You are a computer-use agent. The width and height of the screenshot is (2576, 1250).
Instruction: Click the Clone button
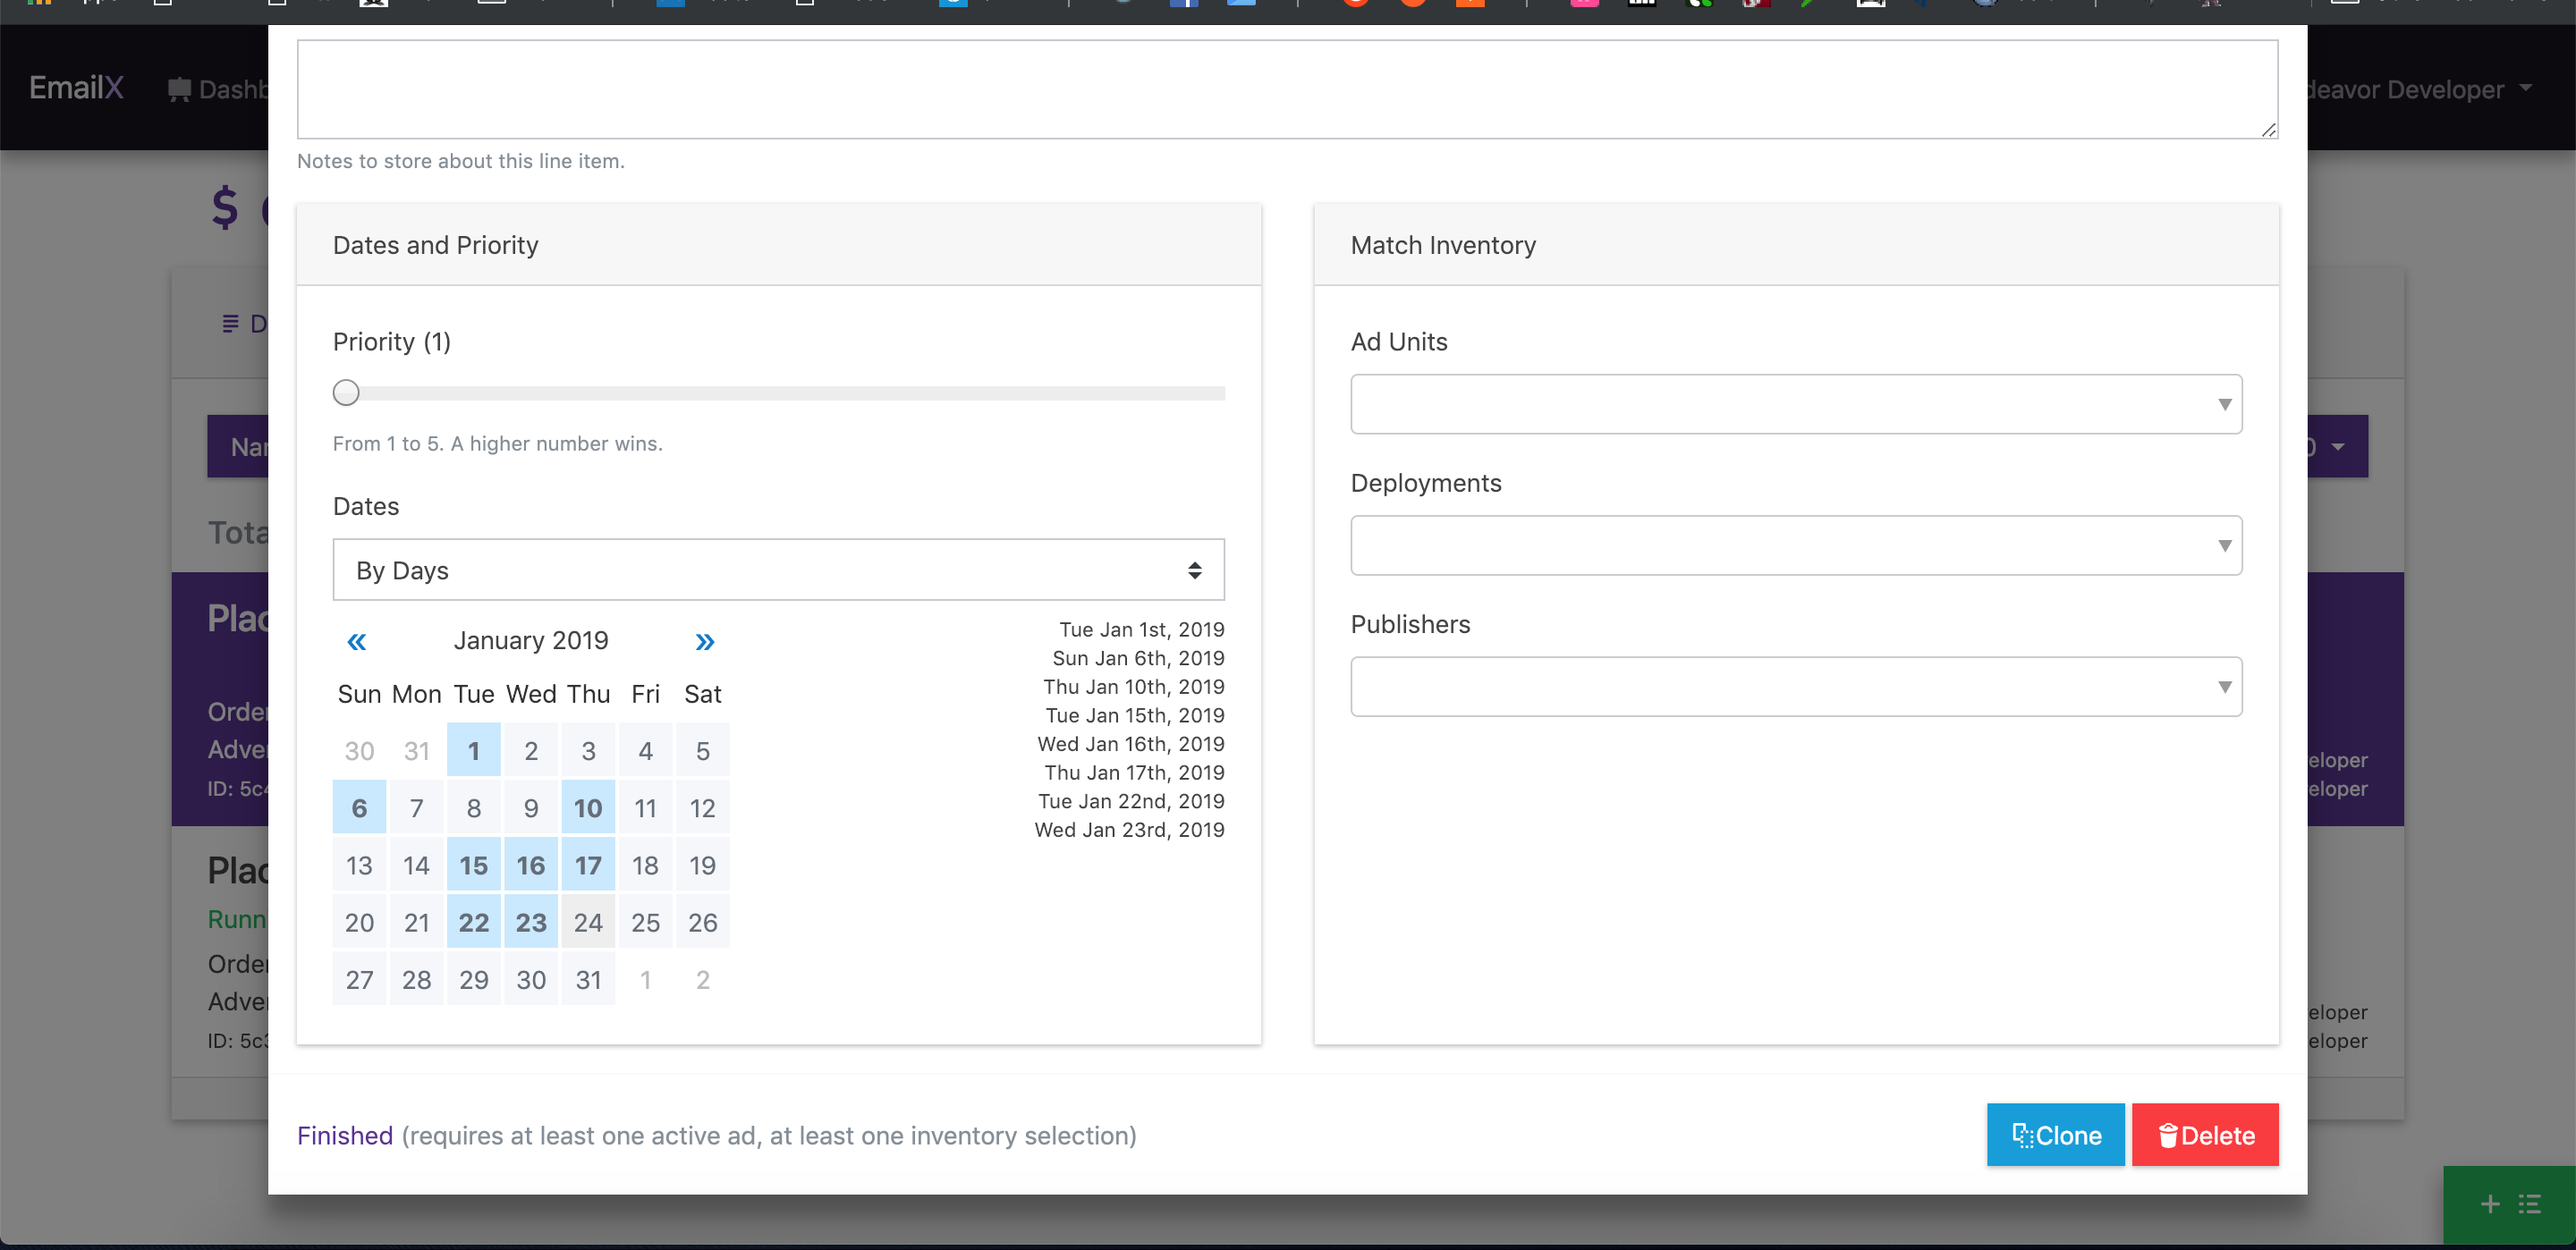2055,1135
